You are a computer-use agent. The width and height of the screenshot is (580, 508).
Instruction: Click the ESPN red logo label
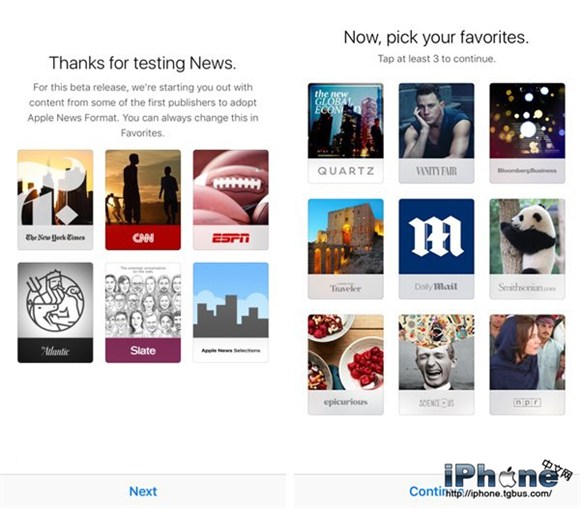click(x=231, y=238)
